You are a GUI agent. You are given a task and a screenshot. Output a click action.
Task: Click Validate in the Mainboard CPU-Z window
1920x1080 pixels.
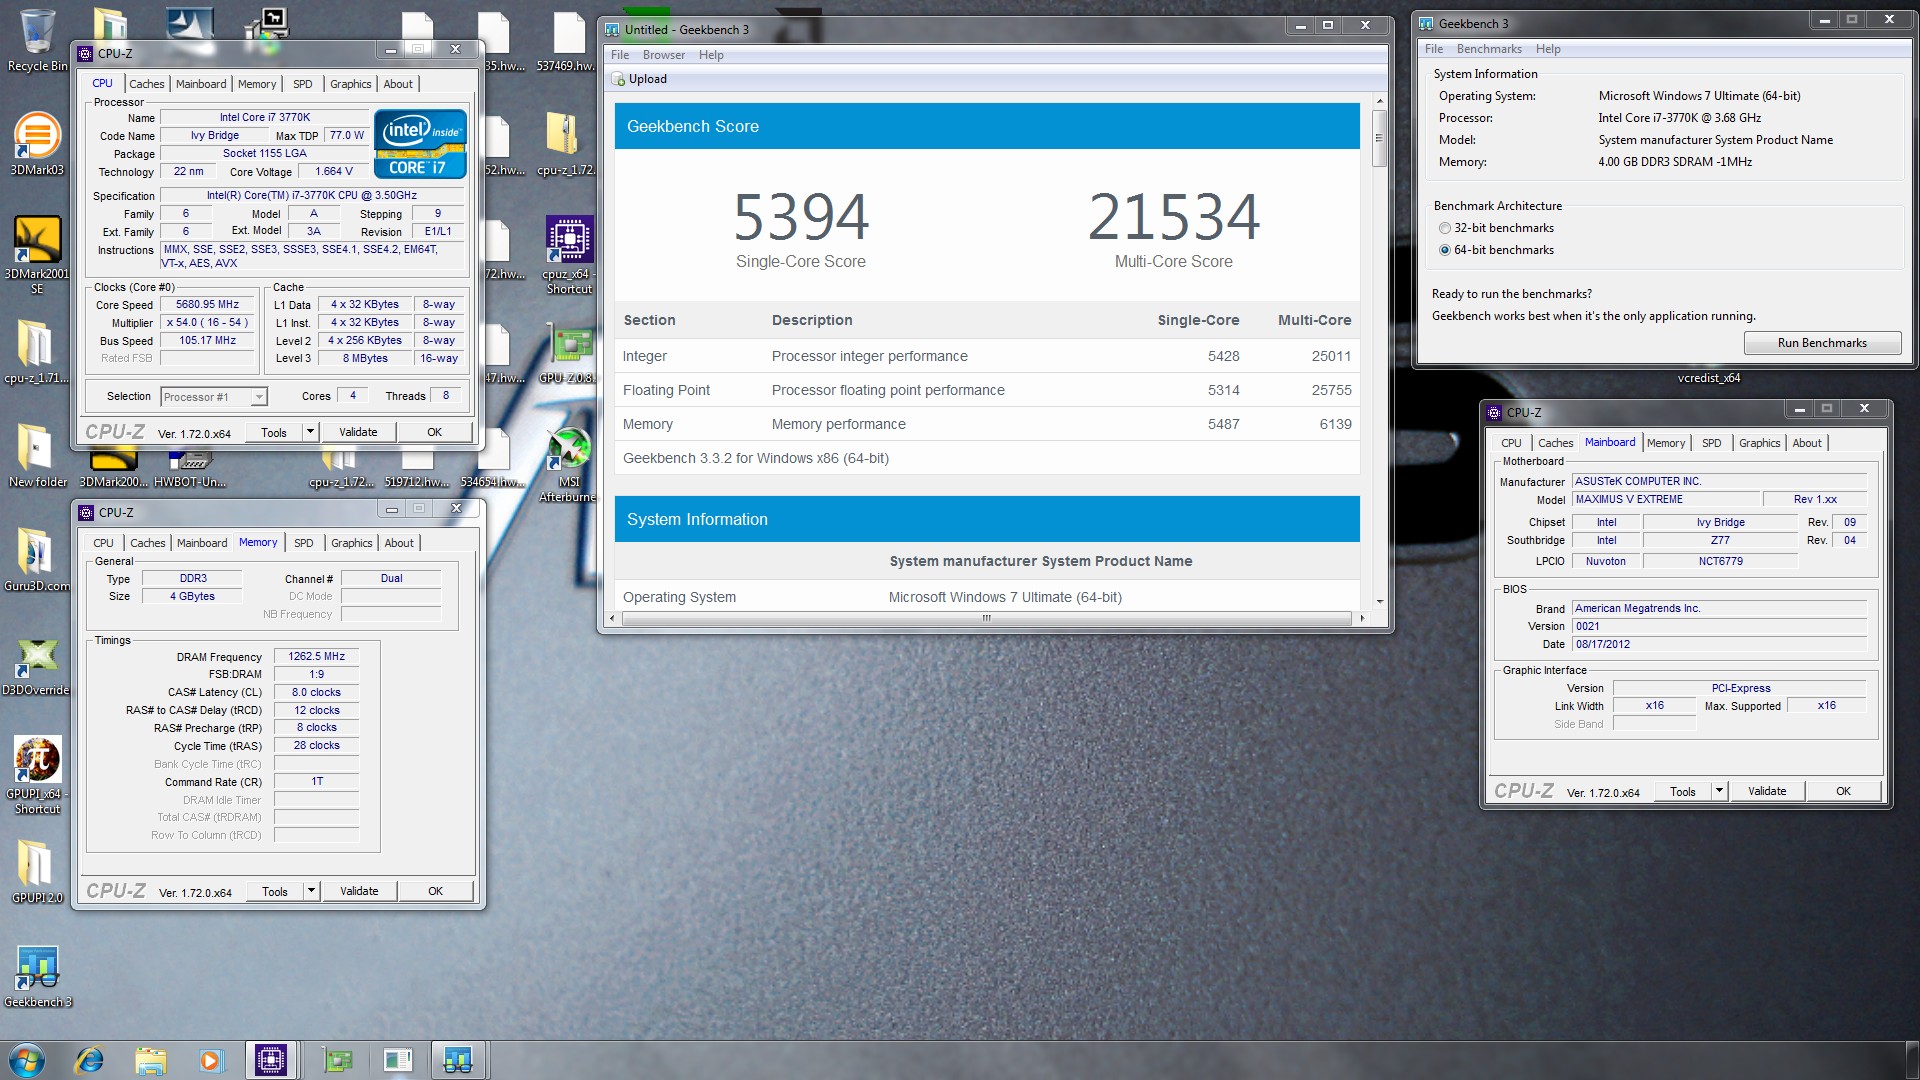tap(1767, 791)
